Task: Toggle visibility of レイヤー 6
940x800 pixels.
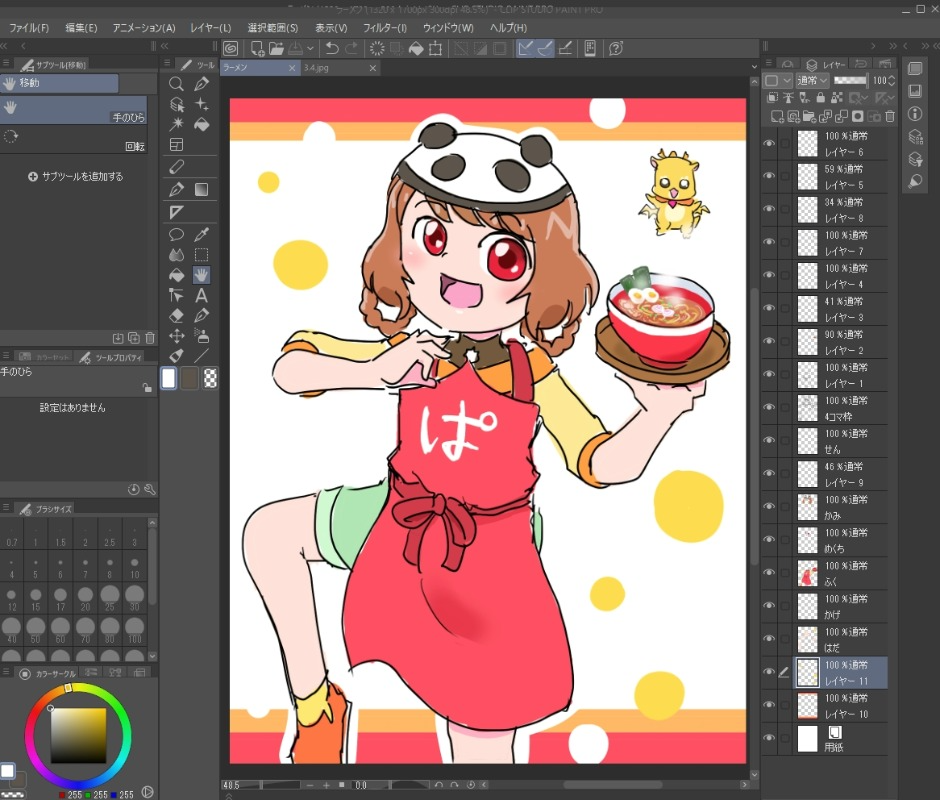Action: [769, 144]
